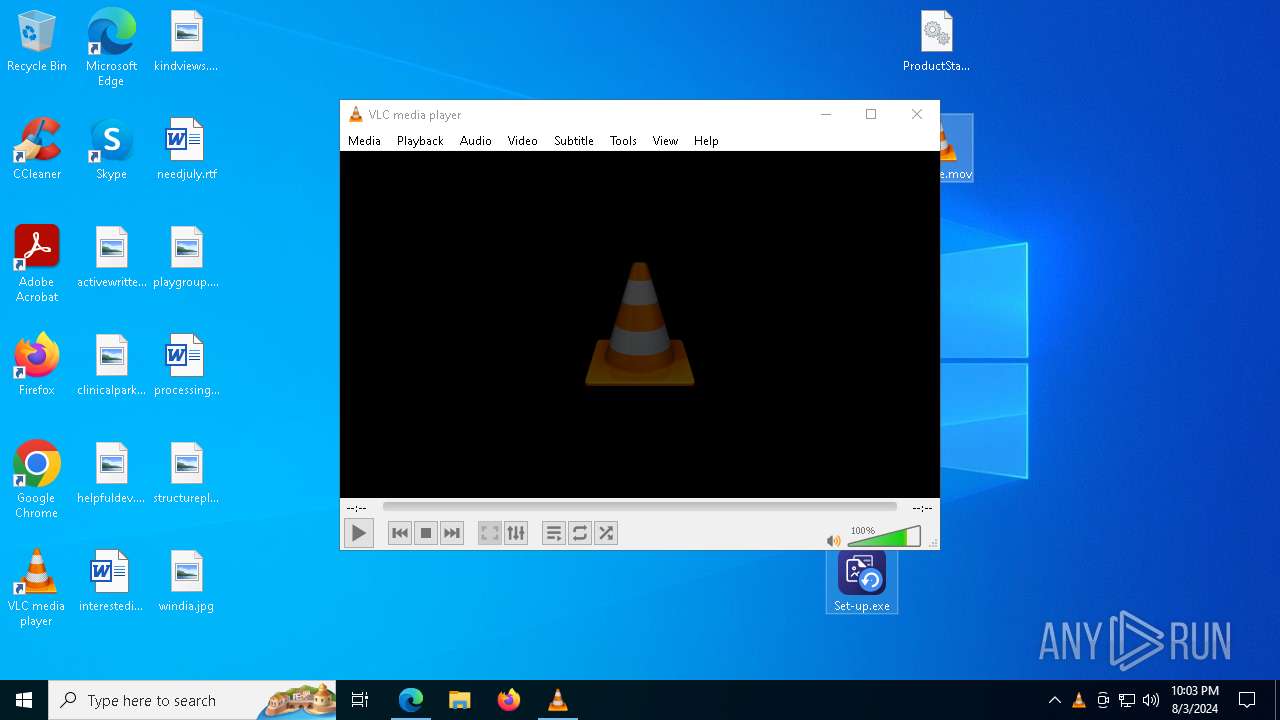Screen dimensions: 1280x720
Task: Open the View menu
Action: tap(666, 141)
